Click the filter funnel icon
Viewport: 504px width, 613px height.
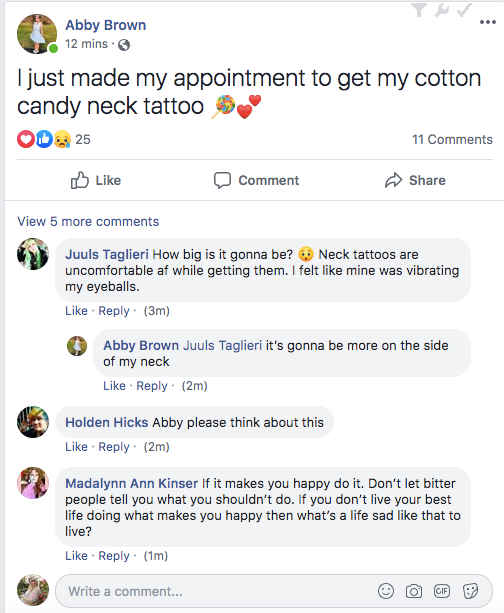click(x=419, y=9)
